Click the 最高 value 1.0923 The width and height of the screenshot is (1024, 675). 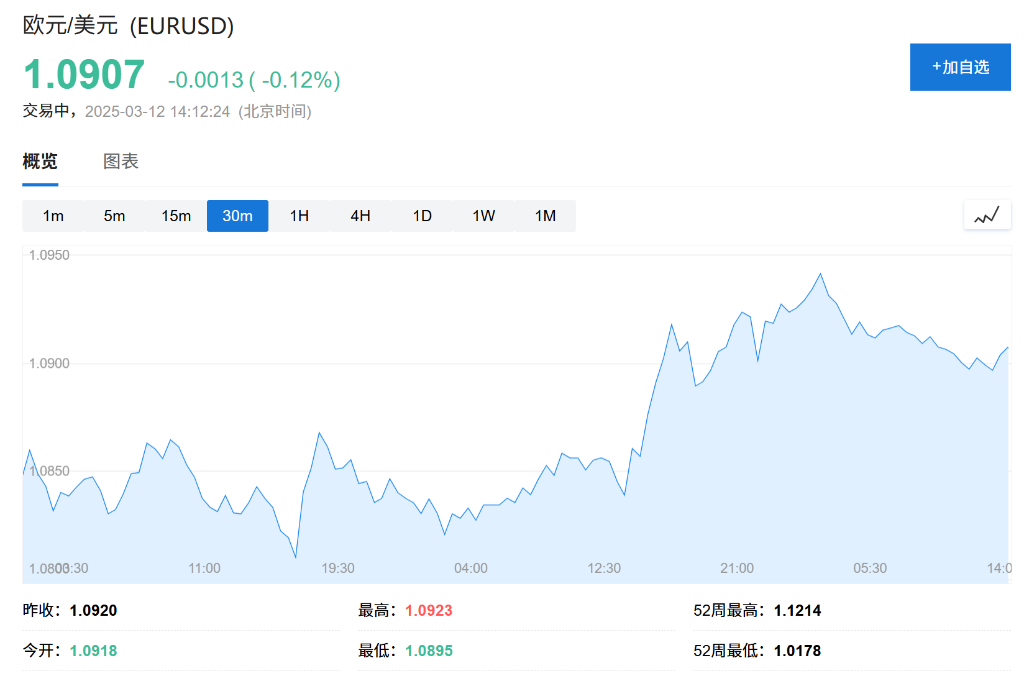tap(429, 610)
